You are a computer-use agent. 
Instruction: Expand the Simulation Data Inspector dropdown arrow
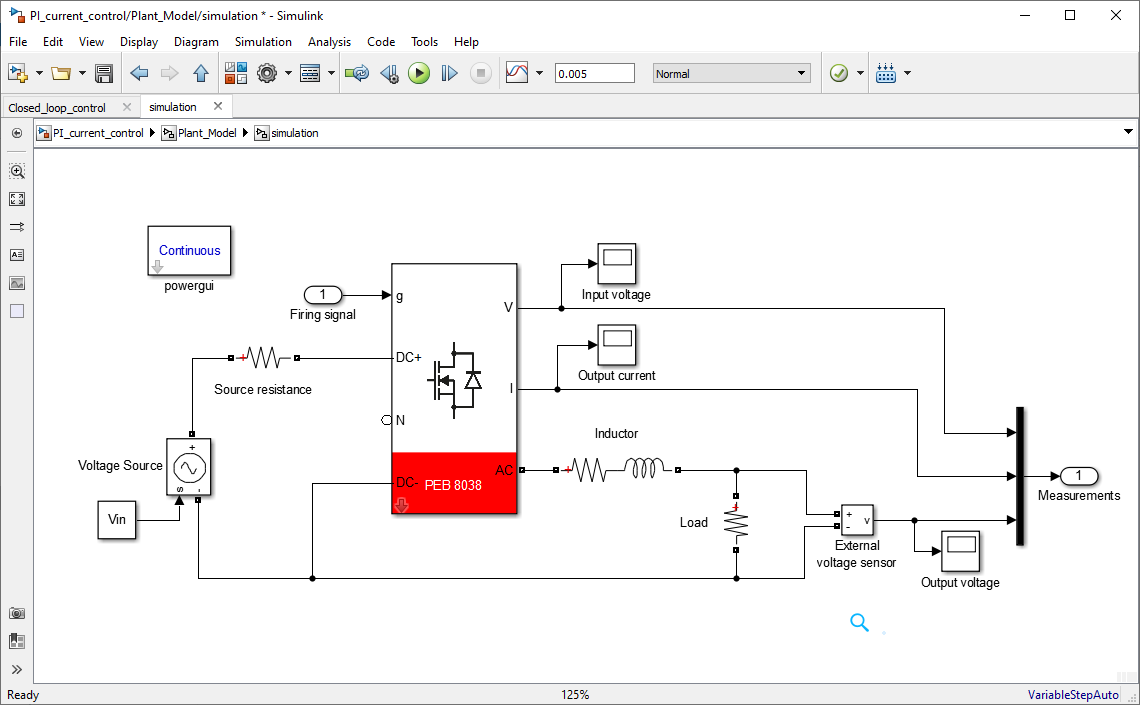540,73
